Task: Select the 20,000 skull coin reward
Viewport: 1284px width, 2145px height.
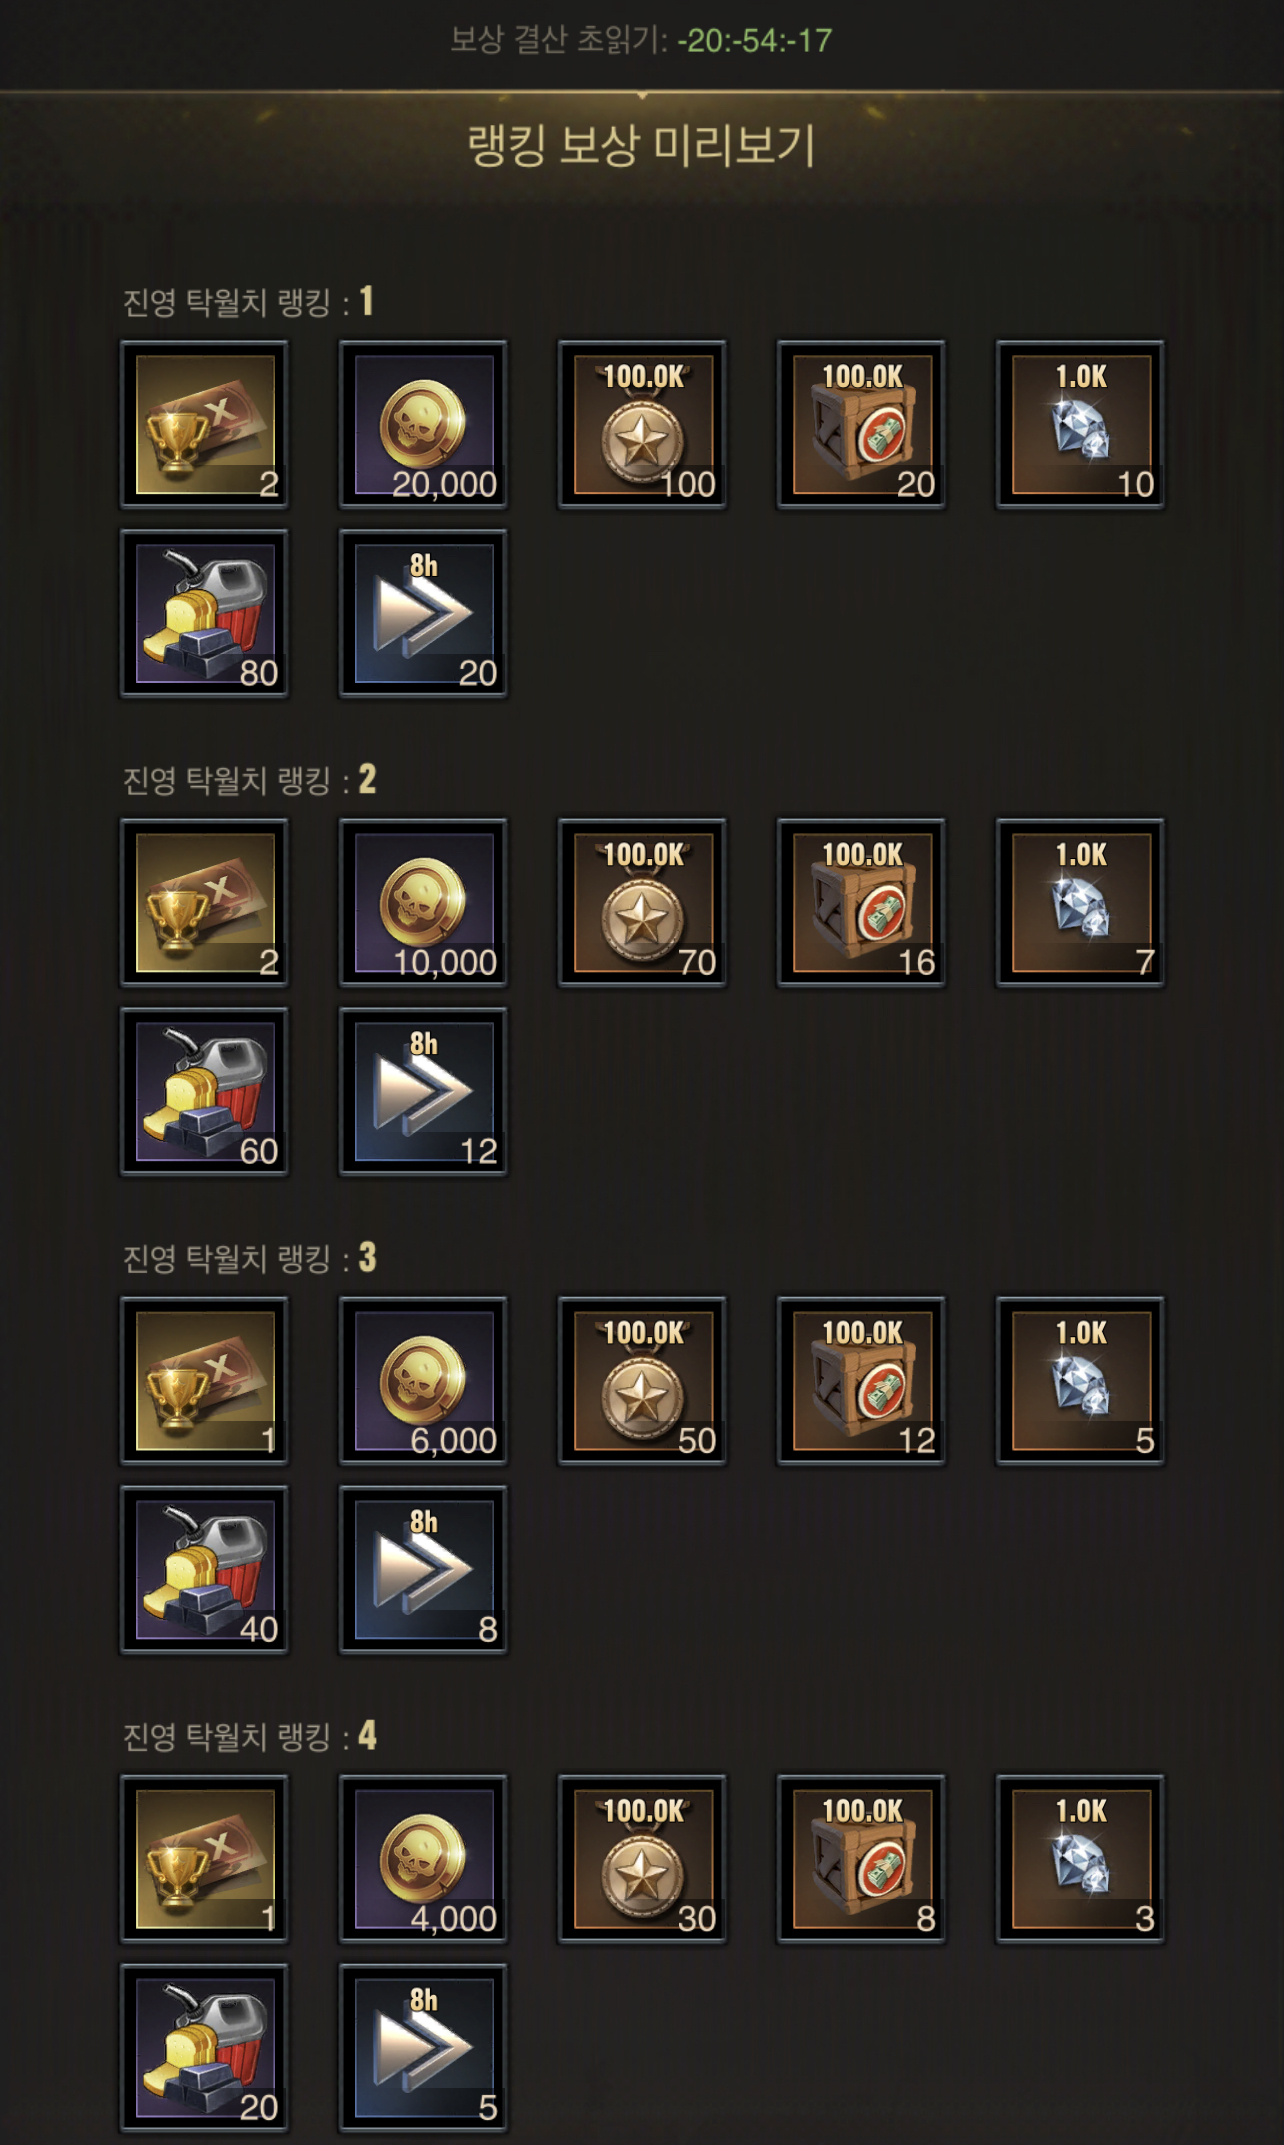Action: click(x=423, y=424)
